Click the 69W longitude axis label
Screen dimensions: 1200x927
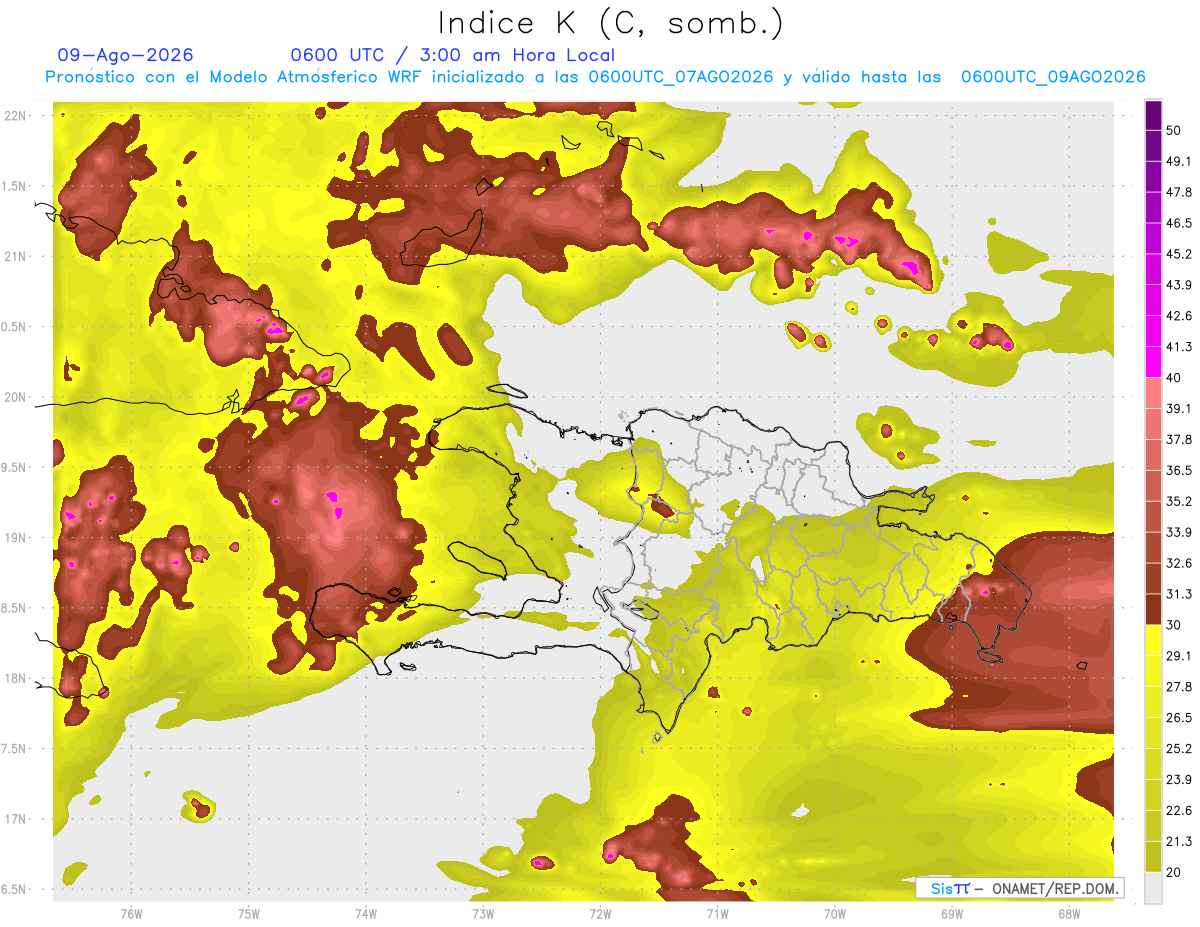(951, 913)
